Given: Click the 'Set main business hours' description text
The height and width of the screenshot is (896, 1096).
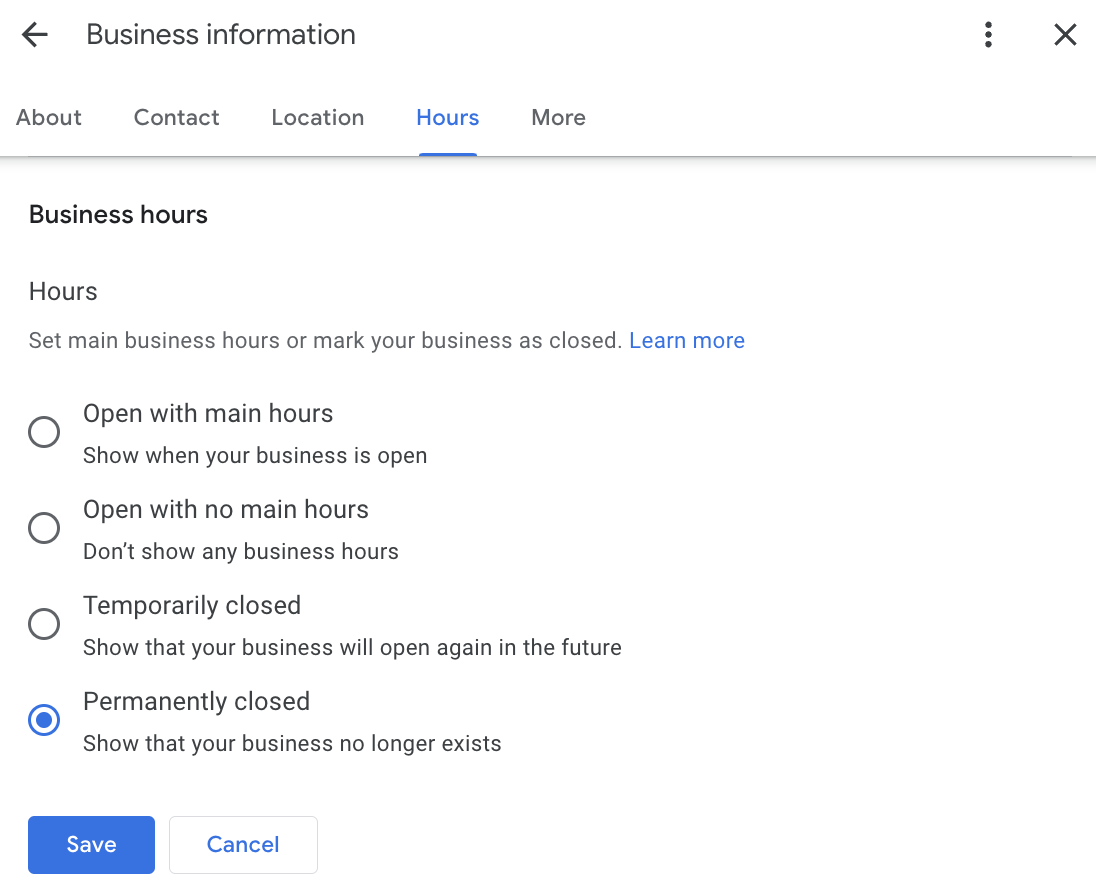Looking at the screenshot, I should [x=325, y=341].
